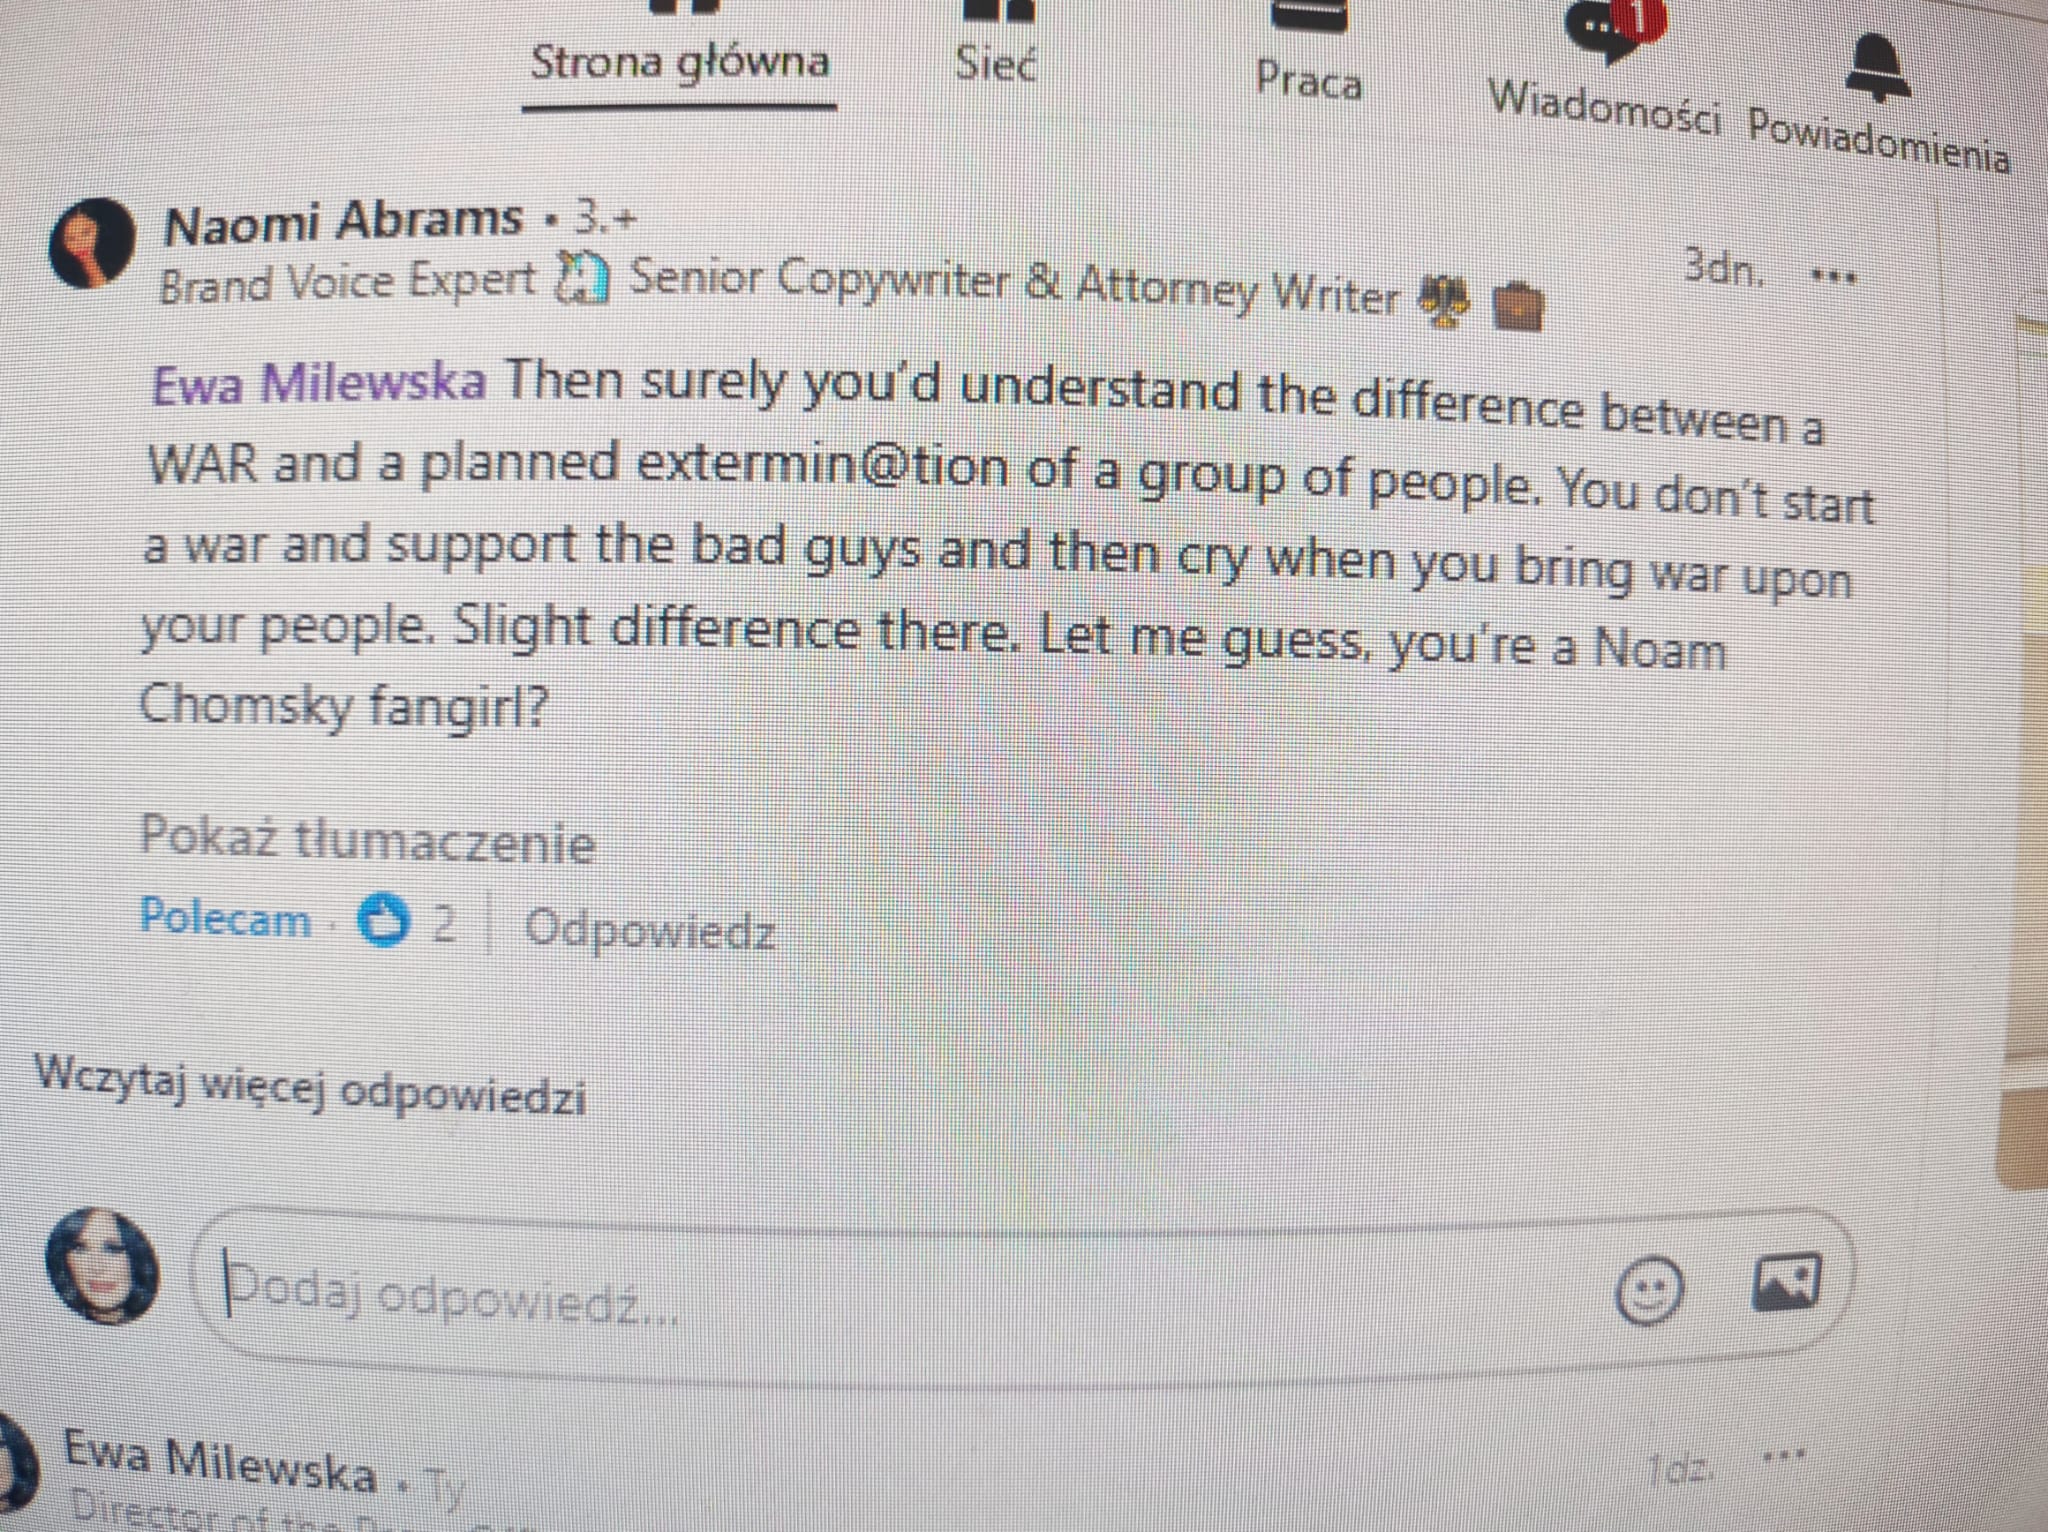Image resolution: width=2048 pixels, height=1532 pixels.
Task: Like the comment with Polecam
Action: [225, 917]
